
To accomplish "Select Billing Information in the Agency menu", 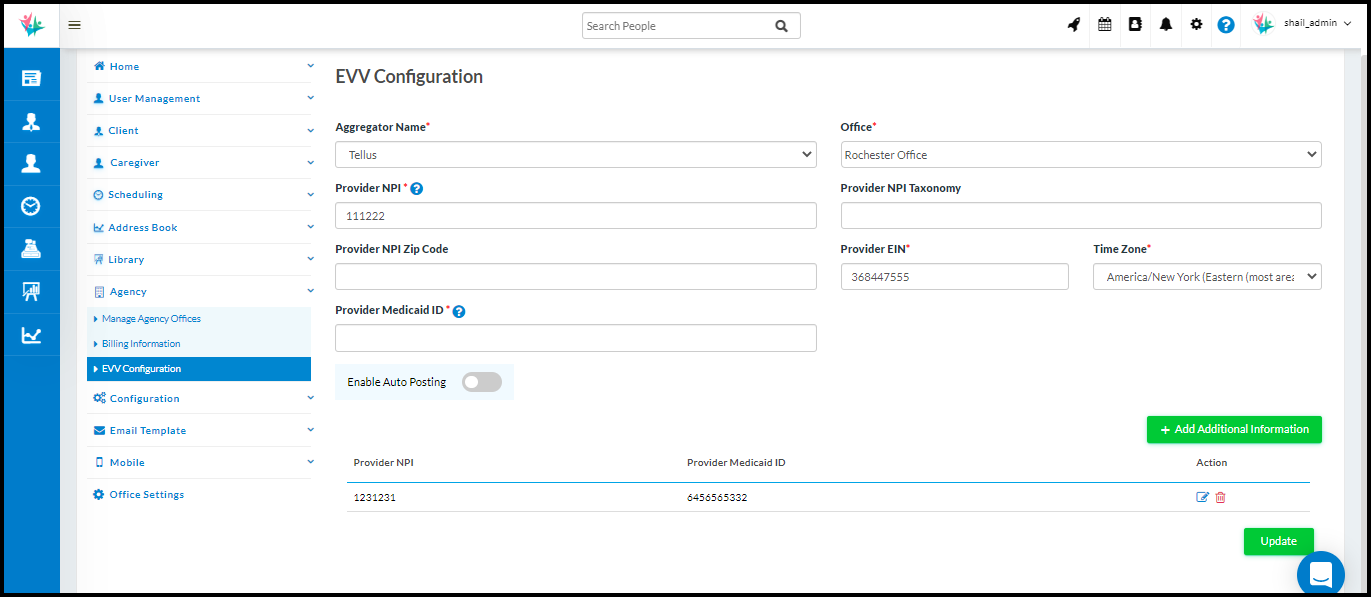I will click(141, 344).
